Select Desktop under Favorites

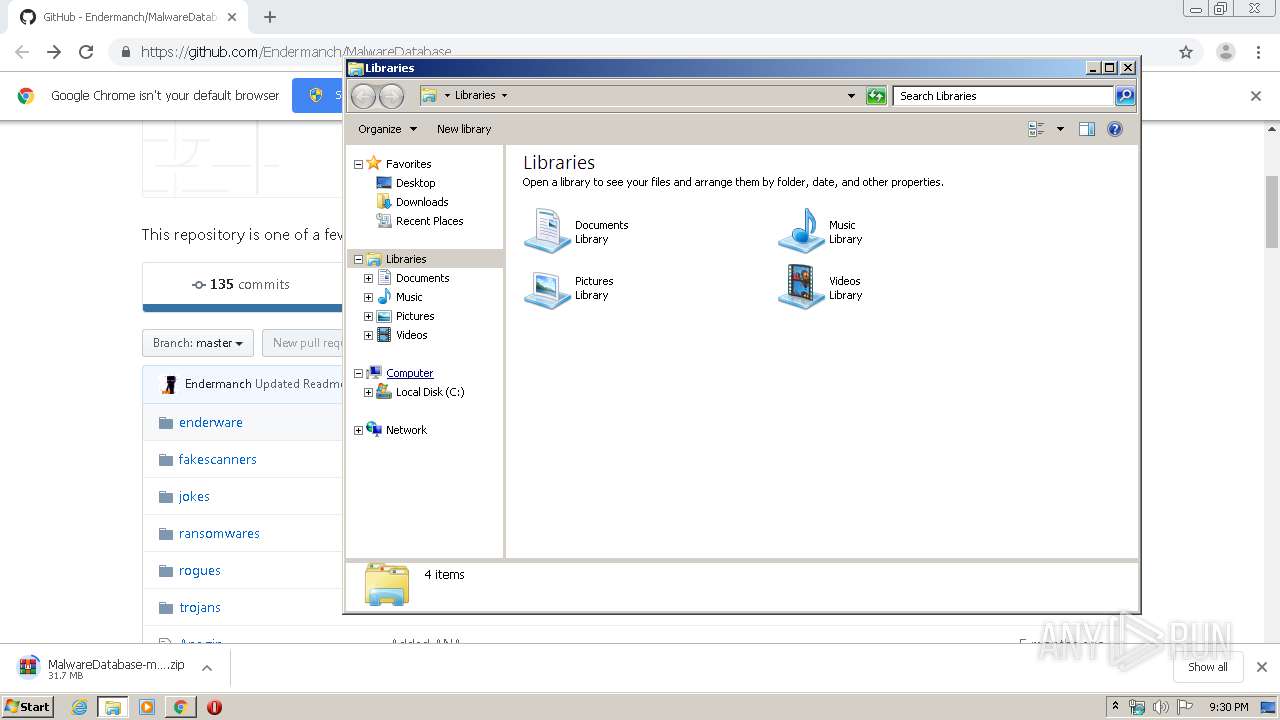415,183
